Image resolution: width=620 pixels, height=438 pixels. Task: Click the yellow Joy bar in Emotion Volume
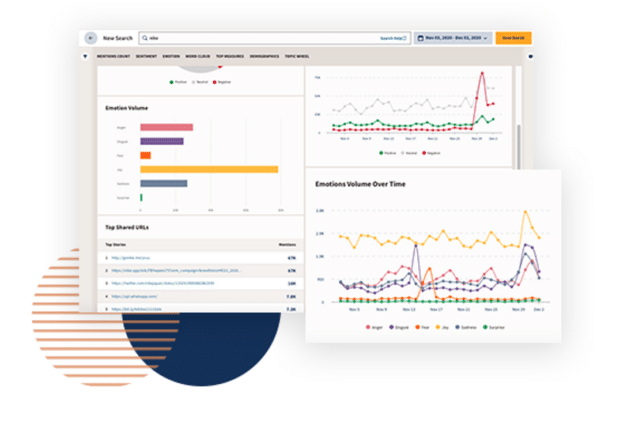[209, 169]
